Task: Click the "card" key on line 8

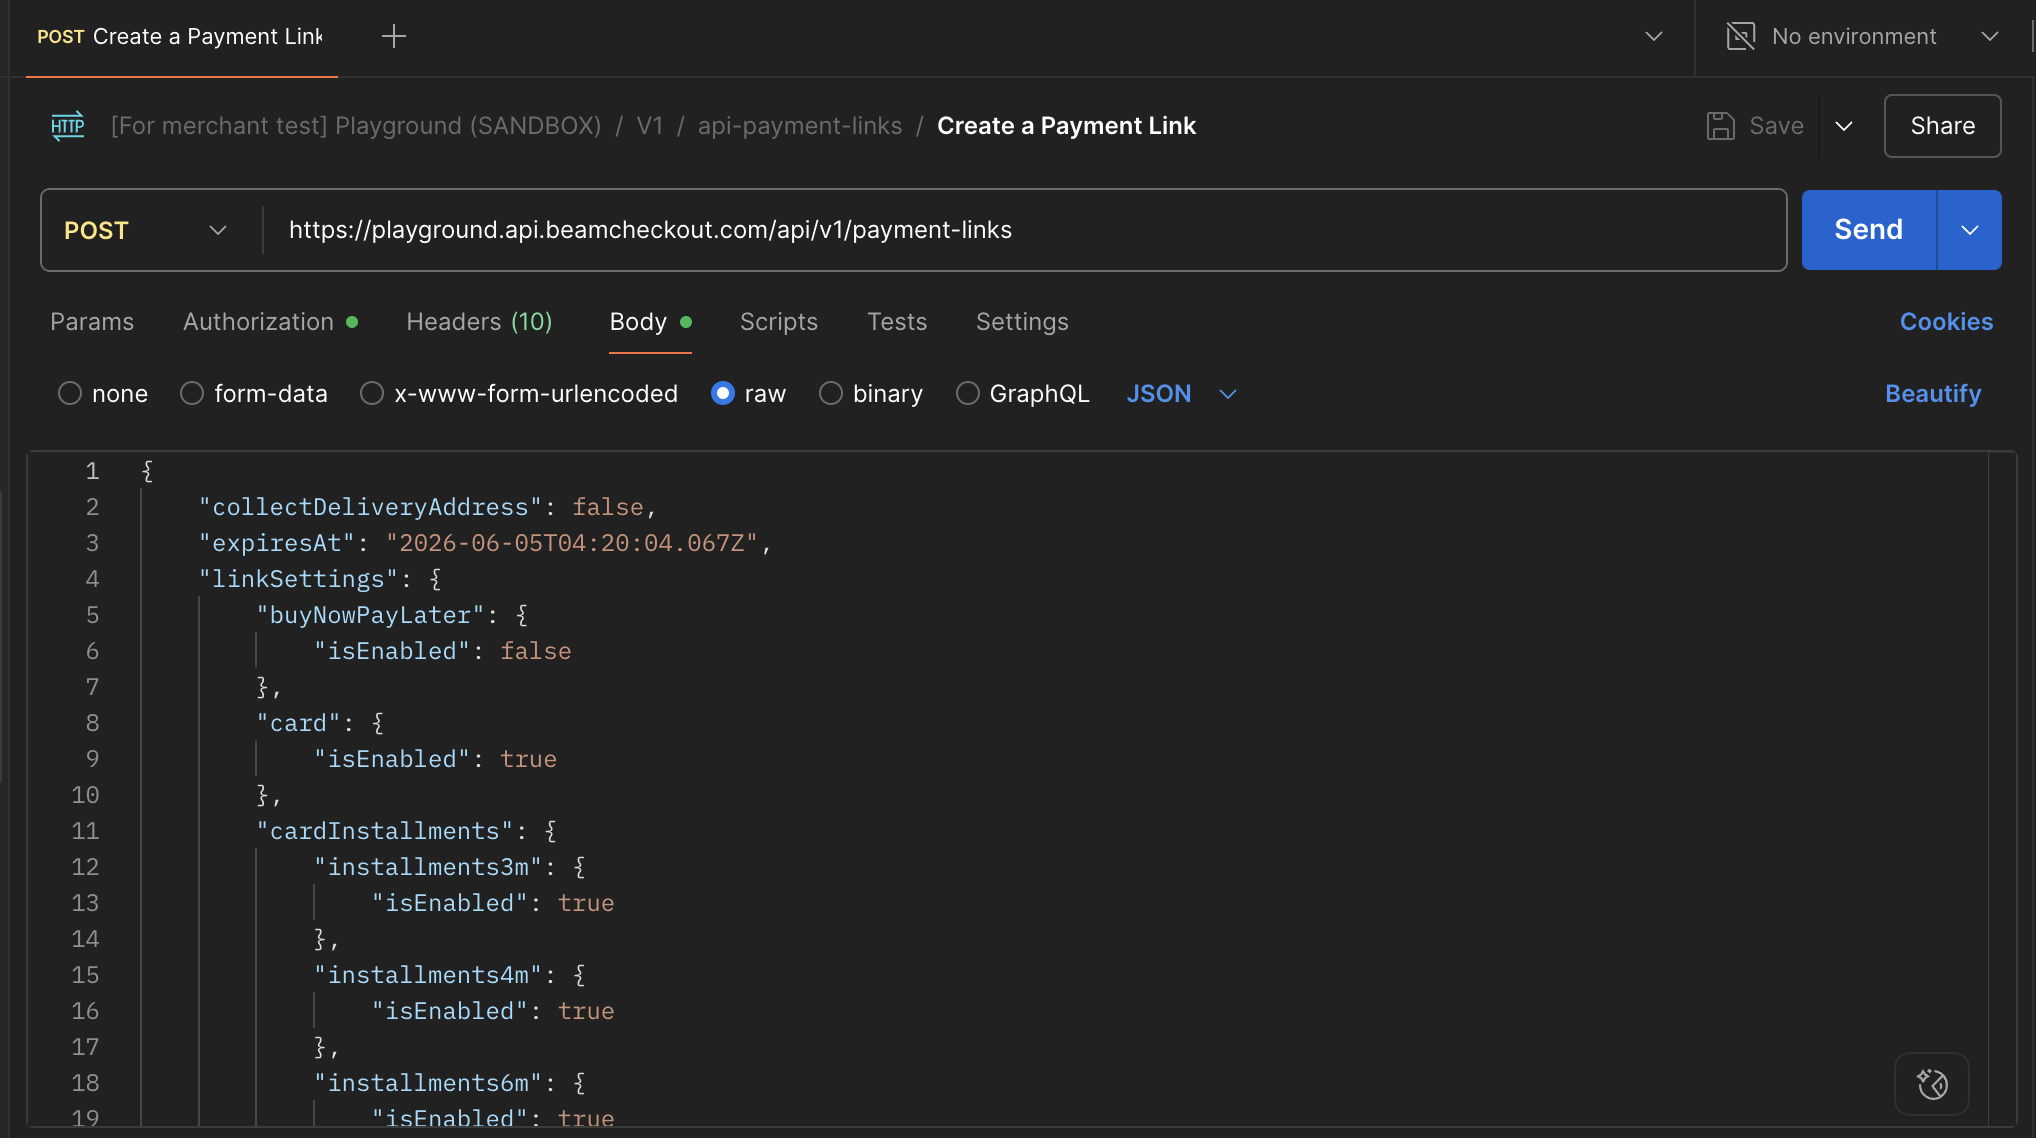Action: 298,723
